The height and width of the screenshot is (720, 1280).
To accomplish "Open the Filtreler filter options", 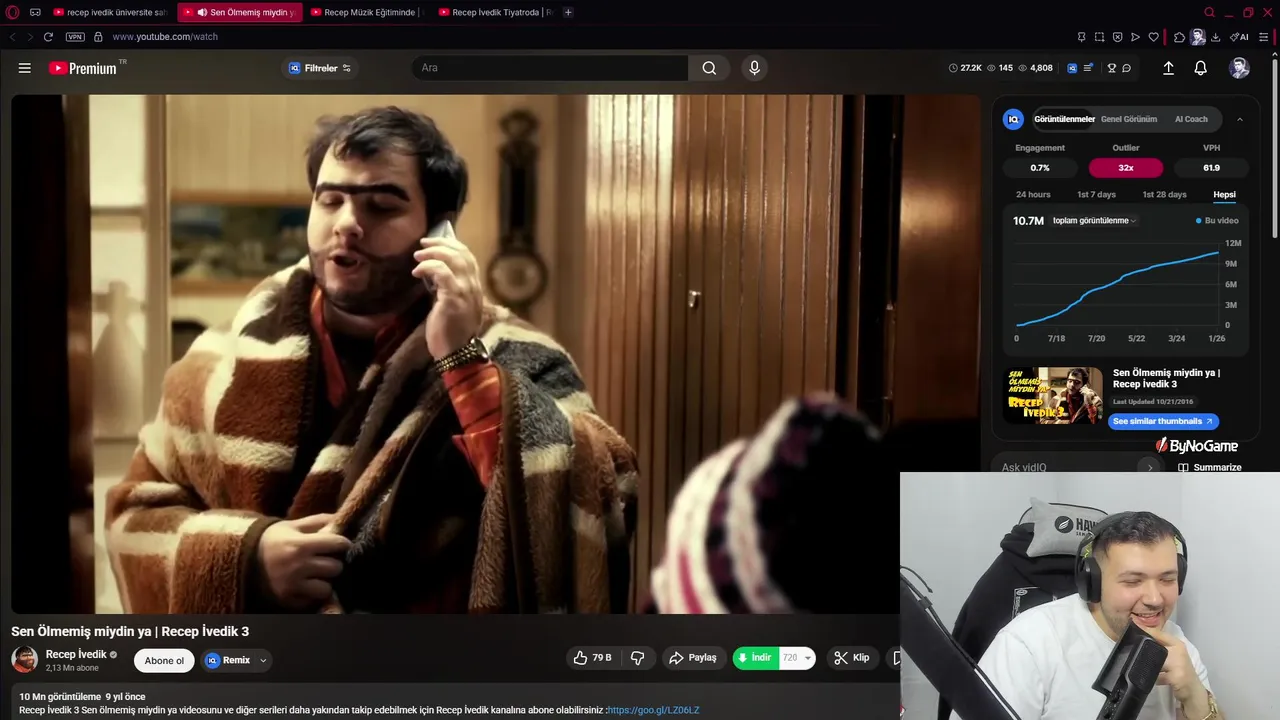I will coord(320,68).
